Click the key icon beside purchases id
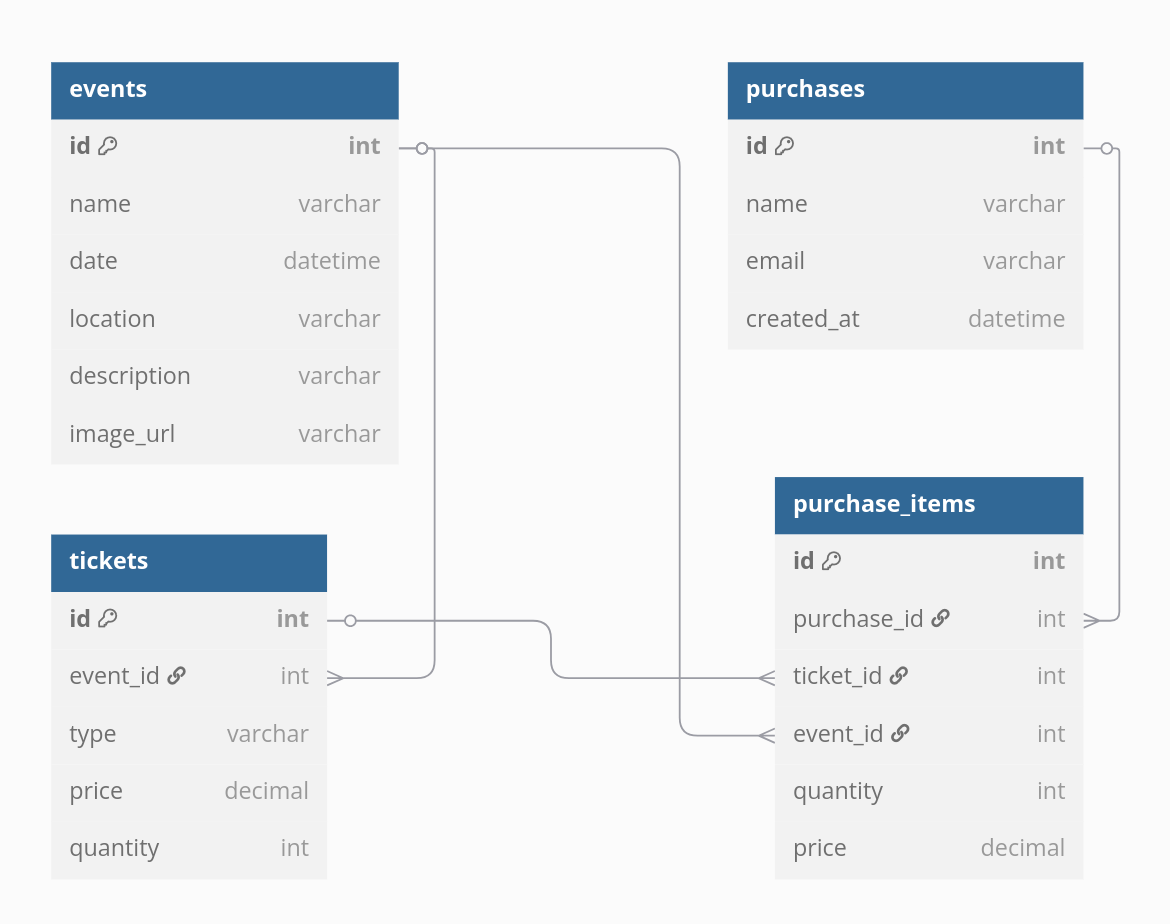 click(x=785, y=146)
